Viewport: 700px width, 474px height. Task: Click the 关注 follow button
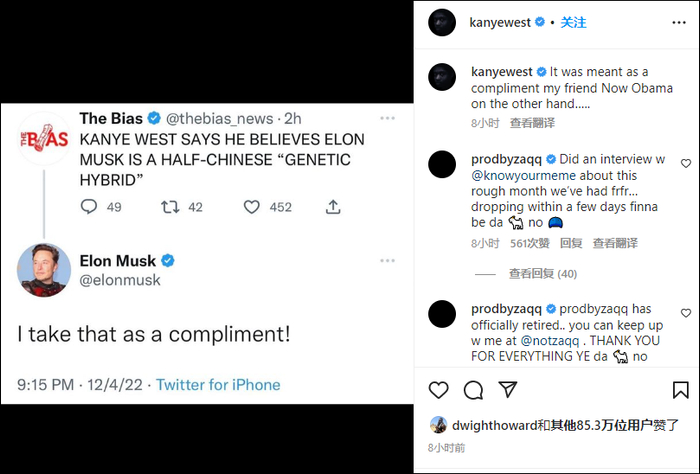tap(573, 22)
